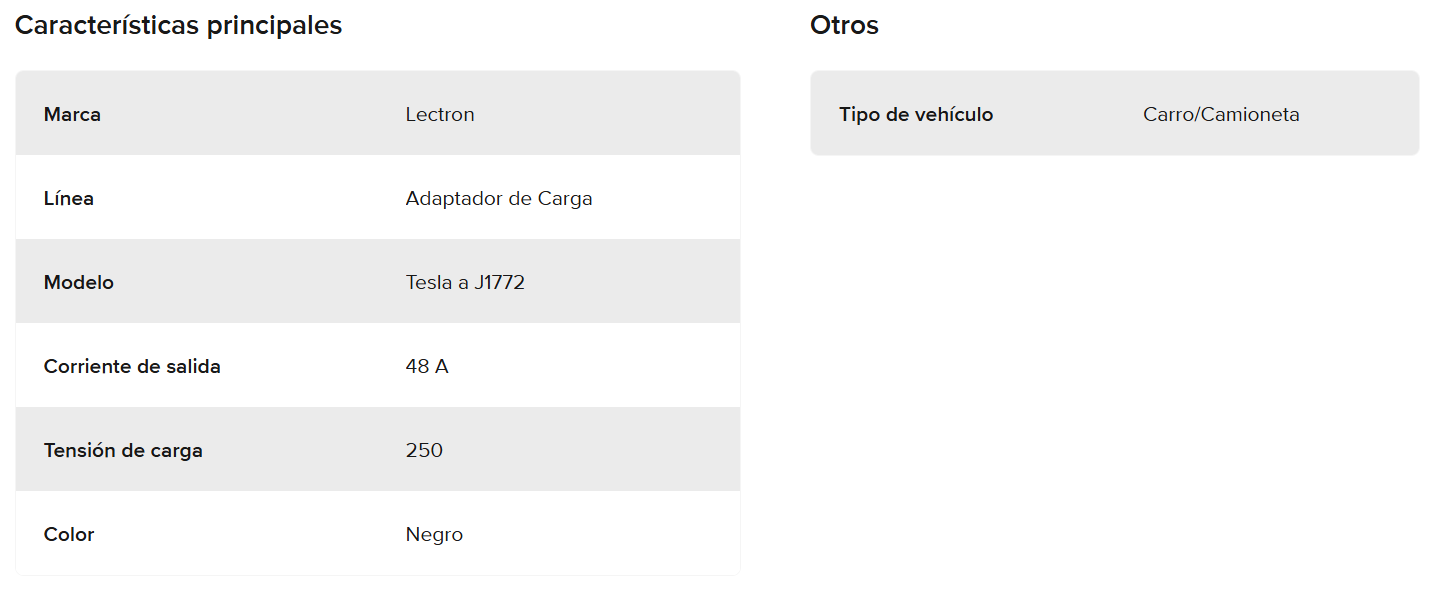Click the word Tesla in Modelo row

429,282
